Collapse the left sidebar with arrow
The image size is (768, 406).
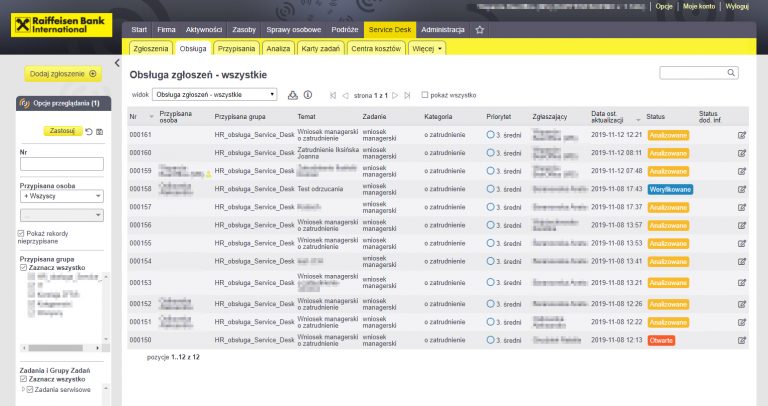click(x=117, y=63)
